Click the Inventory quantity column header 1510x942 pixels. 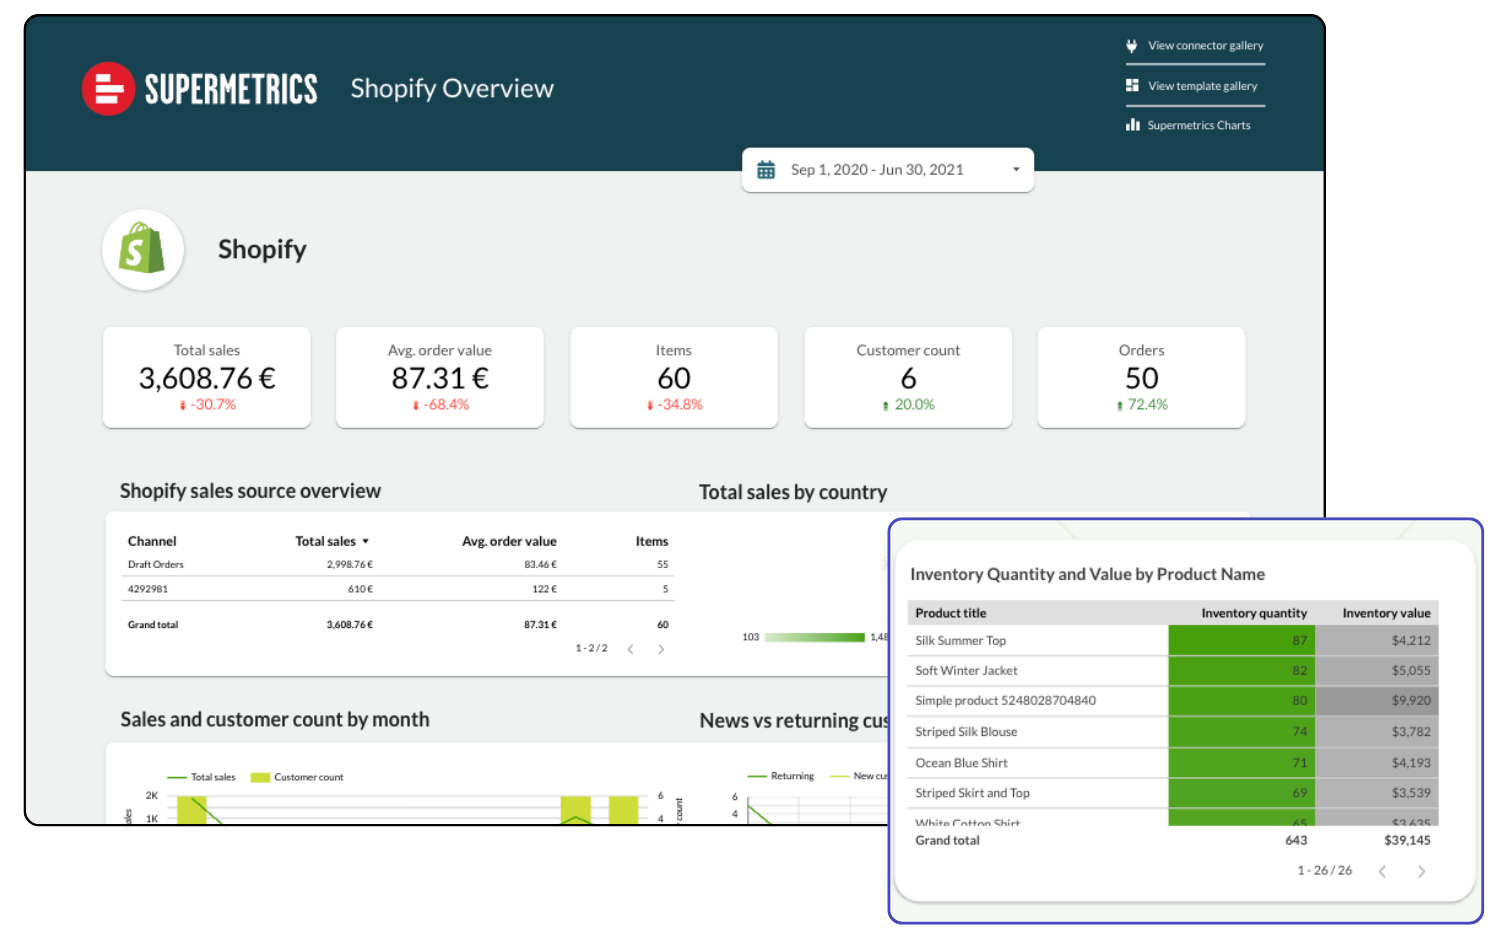pos(1253,613)
